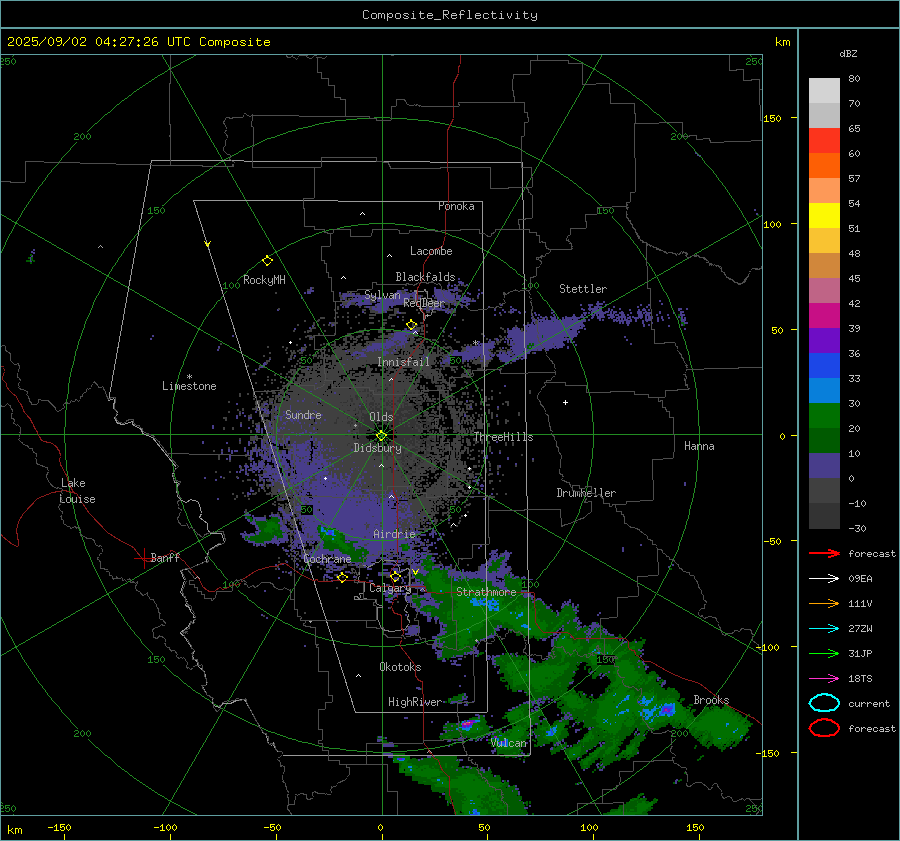The width and height of the screenshot is (900, 841).
Task: Click the cyan 'current' ellipse in the legend
Action: (824, 703)
